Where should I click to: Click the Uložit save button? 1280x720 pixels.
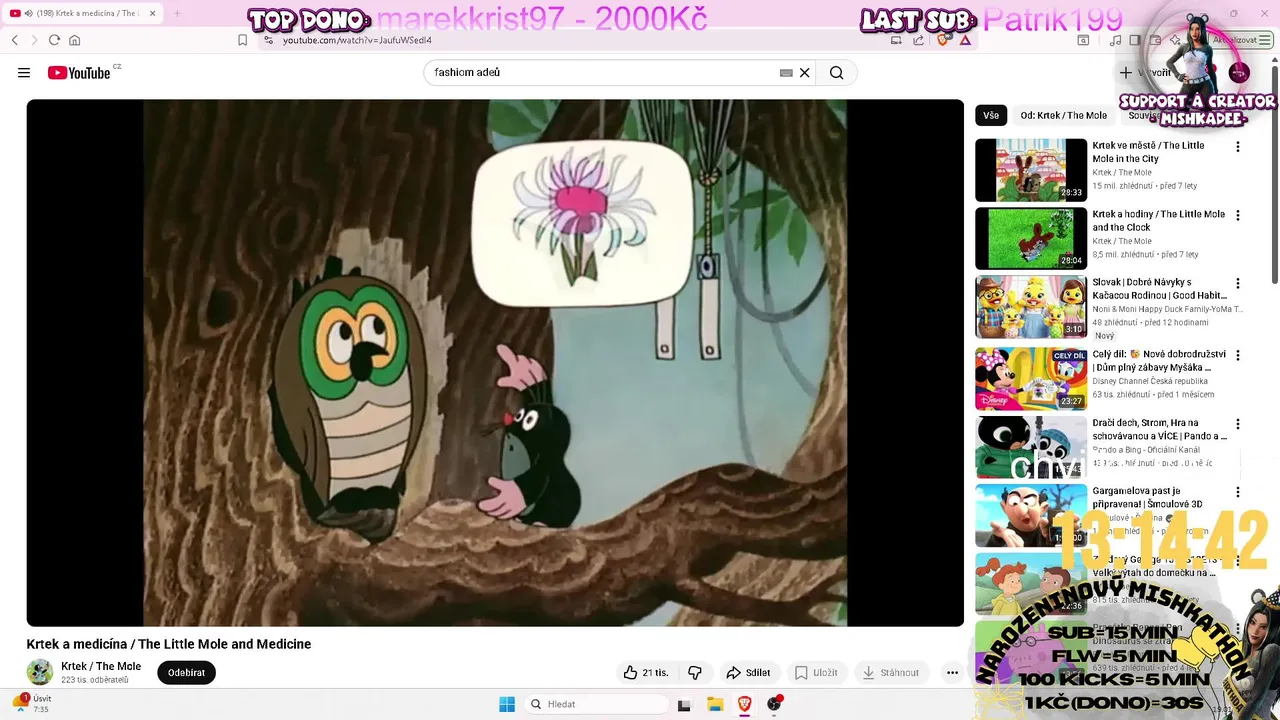point(816,673)
